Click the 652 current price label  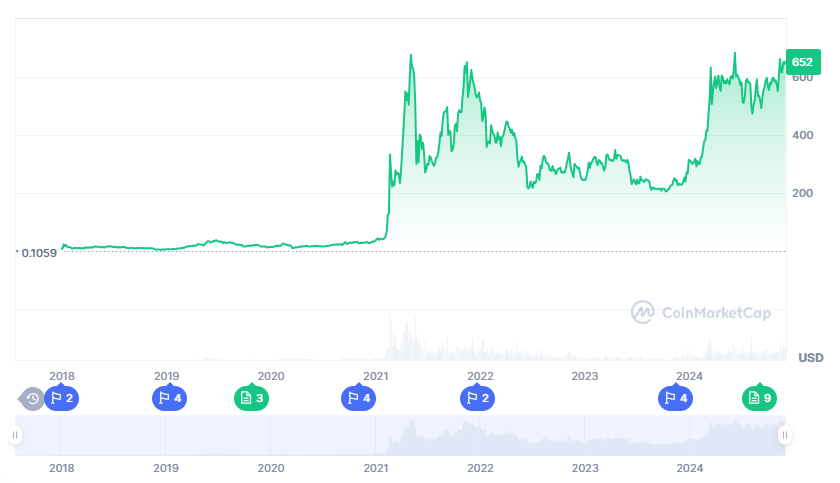tap(802, 62)
